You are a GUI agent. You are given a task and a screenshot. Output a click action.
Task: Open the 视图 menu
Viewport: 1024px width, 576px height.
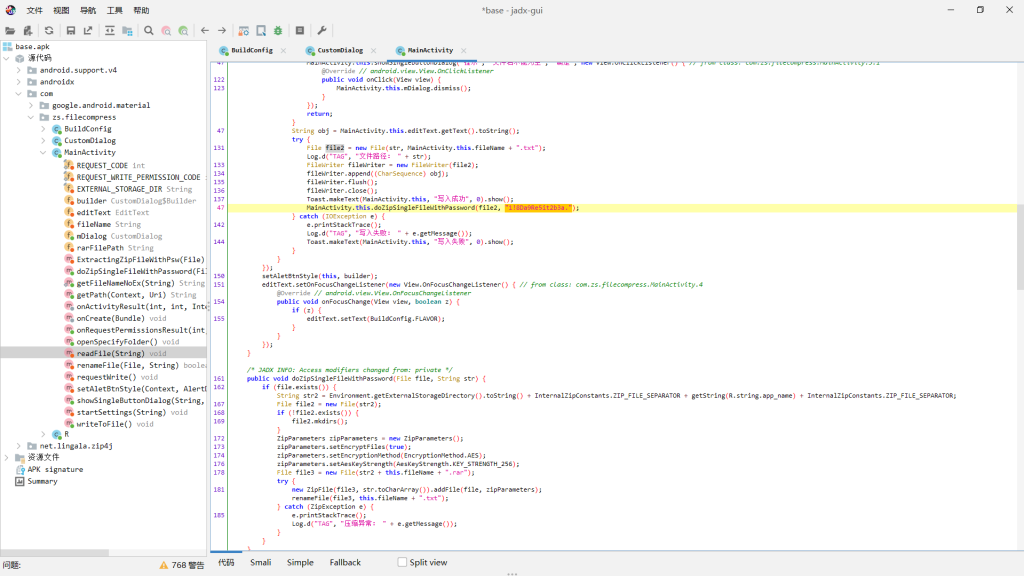[61, 10]
